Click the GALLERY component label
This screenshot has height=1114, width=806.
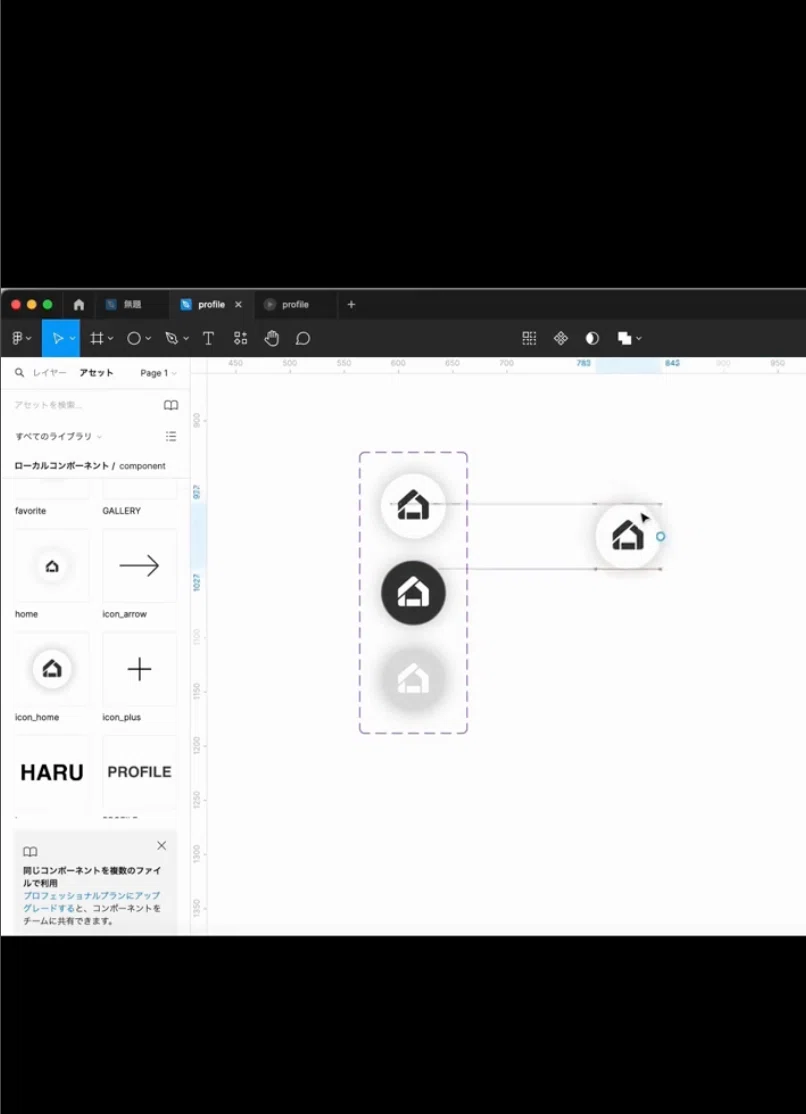coord(122,511)
